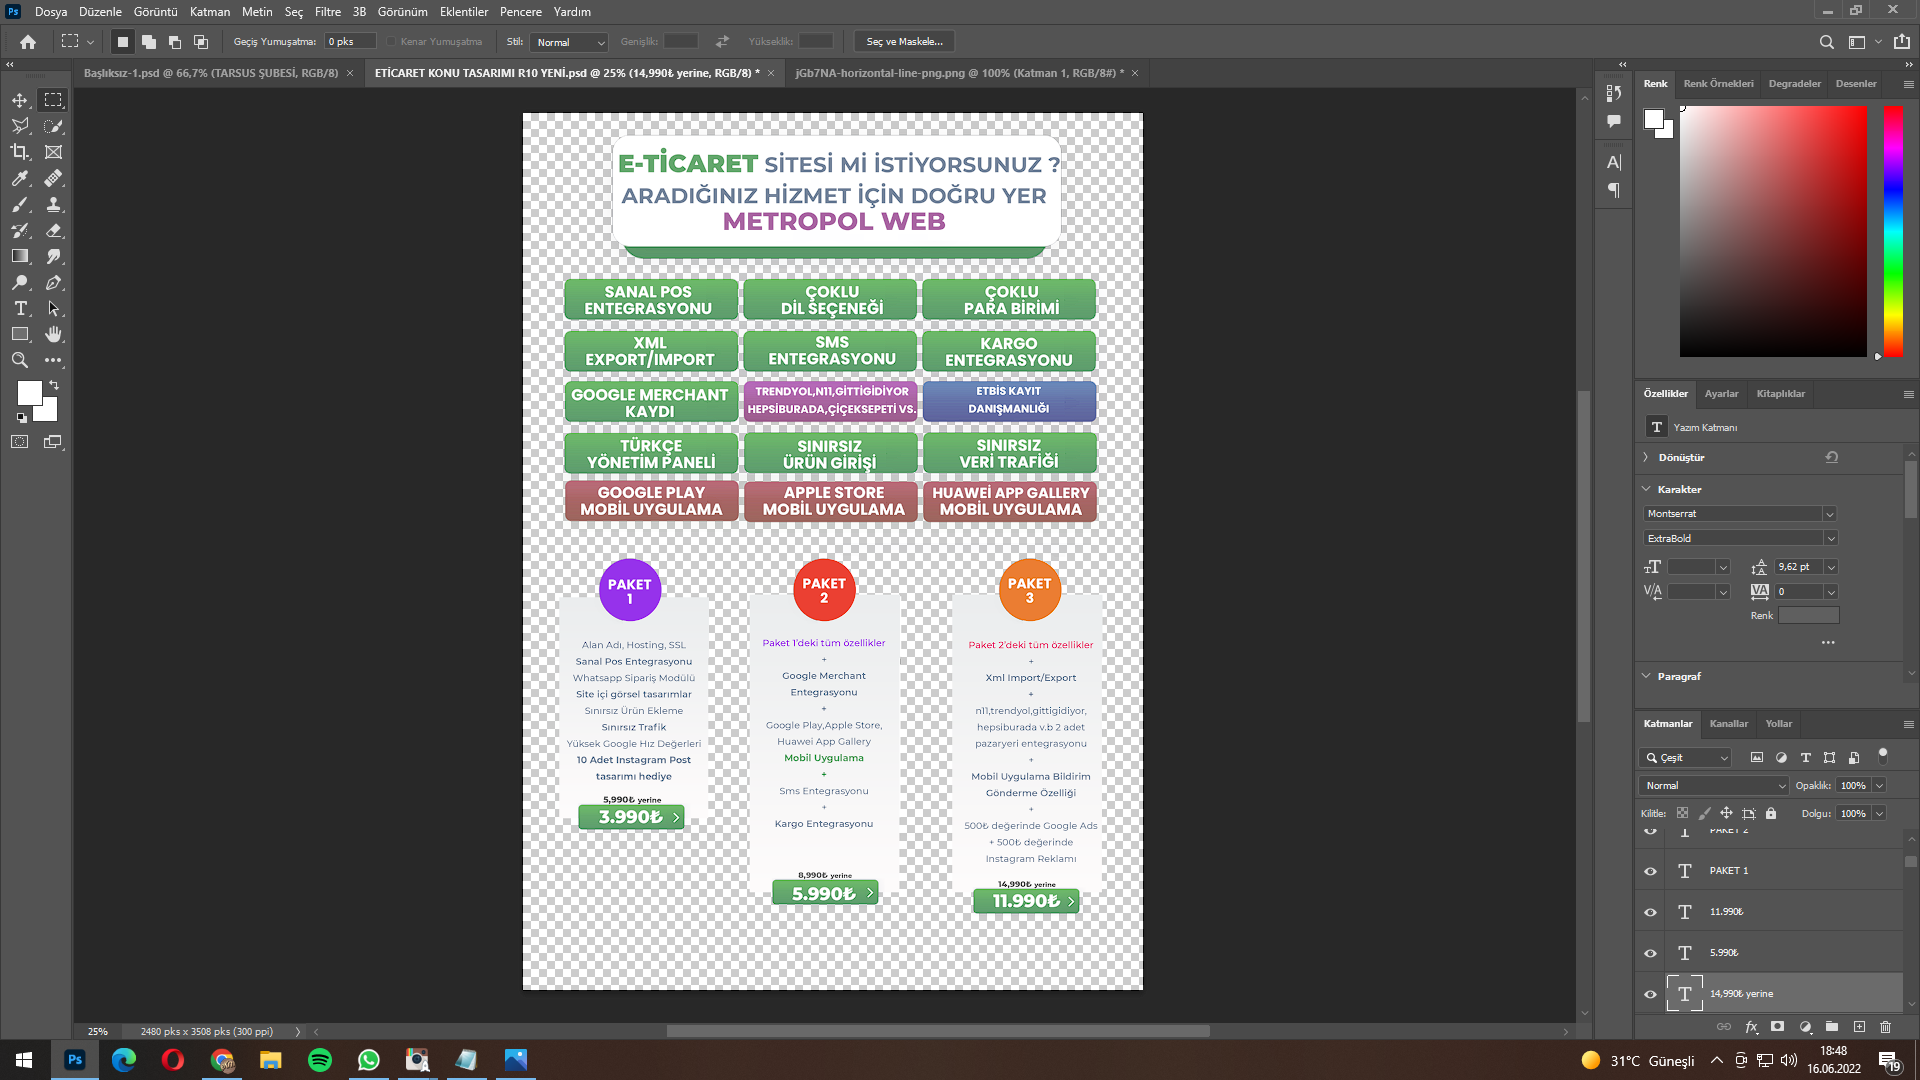Click the rainbow hue slider strip
The image size is (1920, 1080).
[x=1893, y=231]
